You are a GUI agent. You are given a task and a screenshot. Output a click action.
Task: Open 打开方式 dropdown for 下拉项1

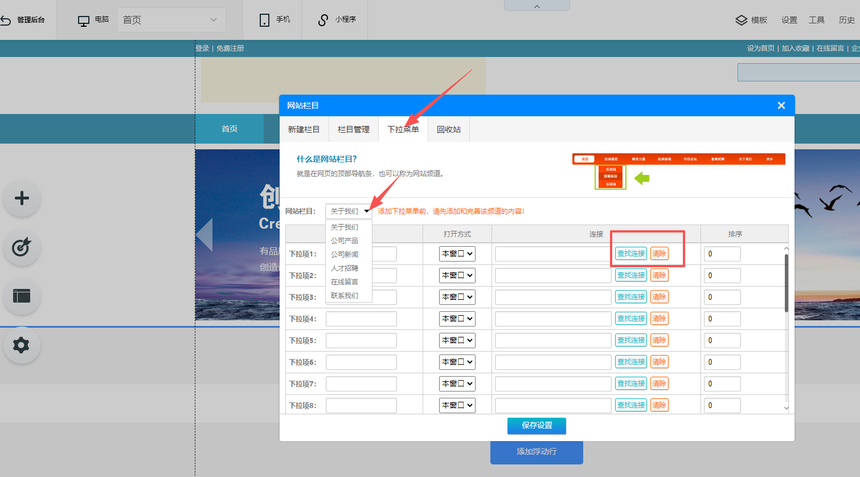tap(457, 254)
